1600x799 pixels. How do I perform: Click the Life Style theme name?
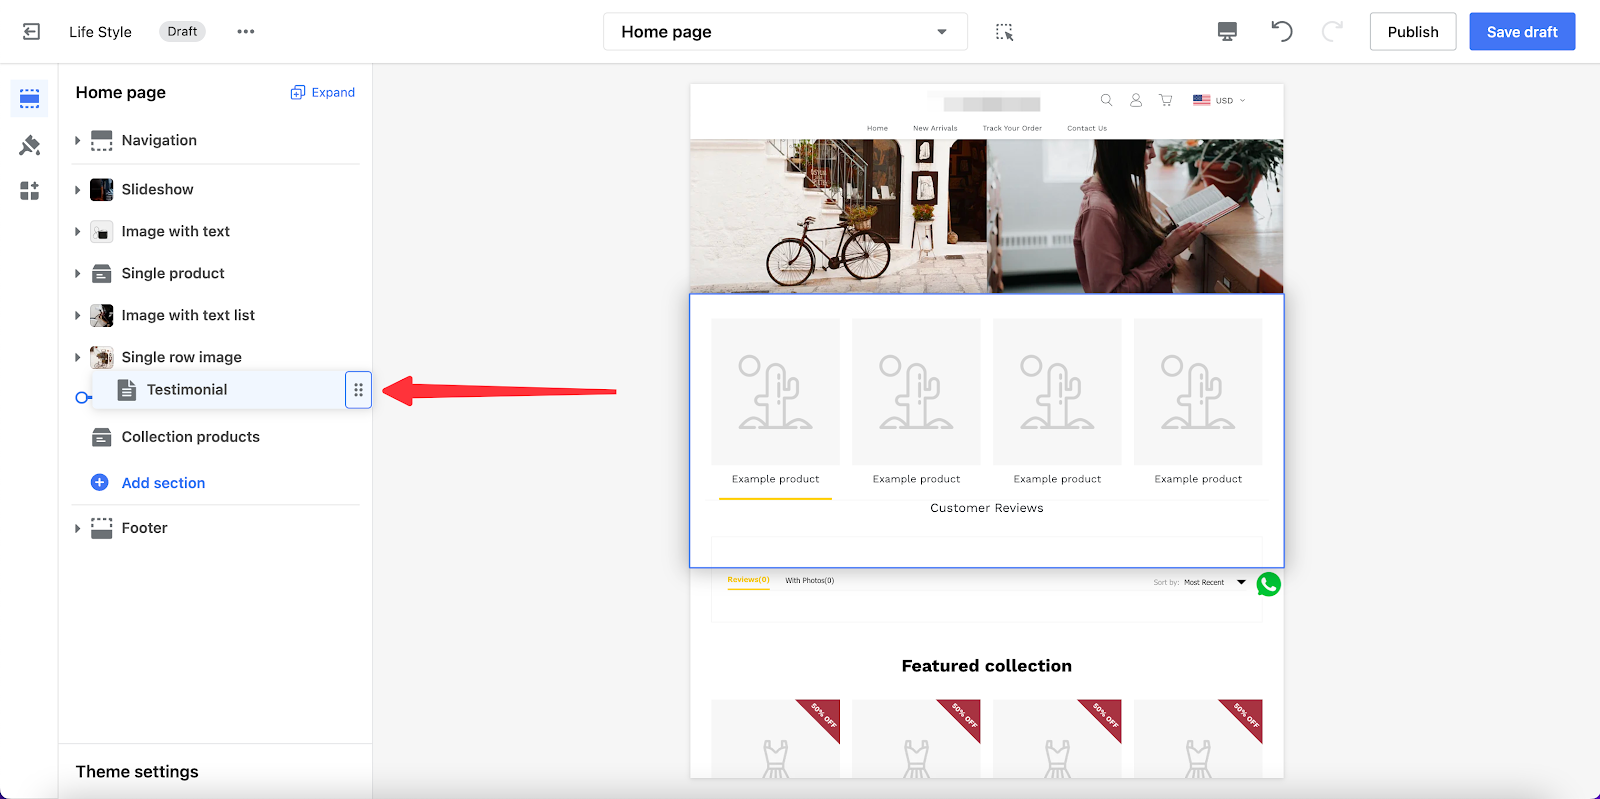100,32
